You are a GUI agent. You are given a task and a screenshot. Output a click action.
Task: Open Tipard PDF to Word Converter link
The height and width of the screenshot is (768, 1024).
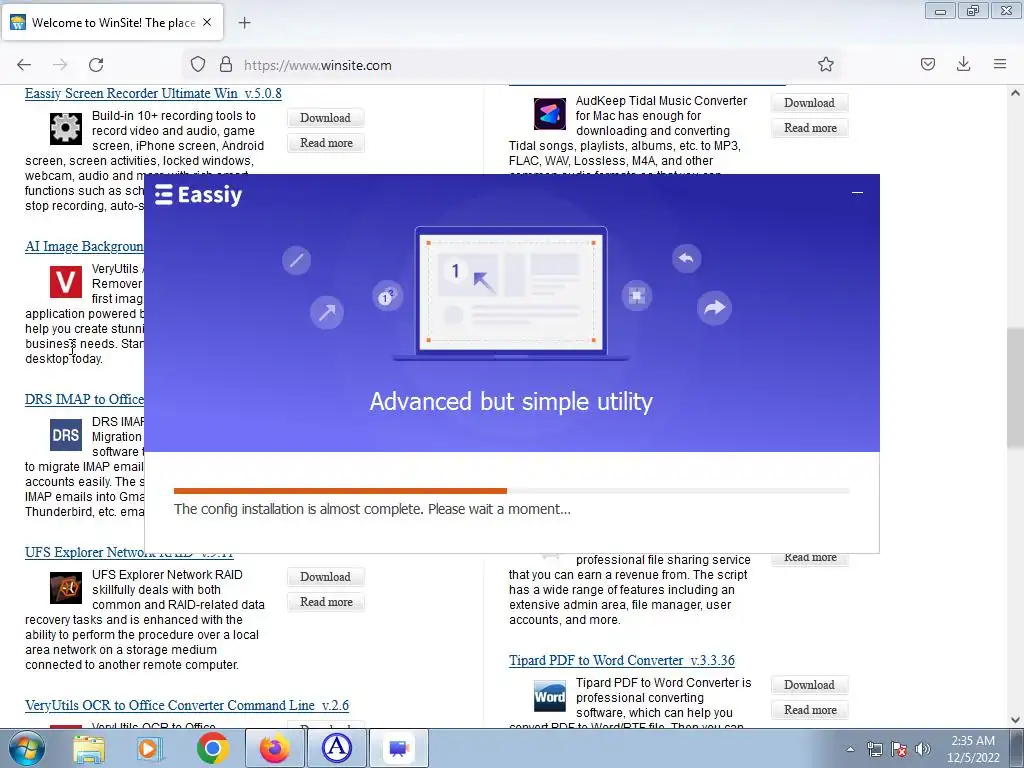point(622,660)
